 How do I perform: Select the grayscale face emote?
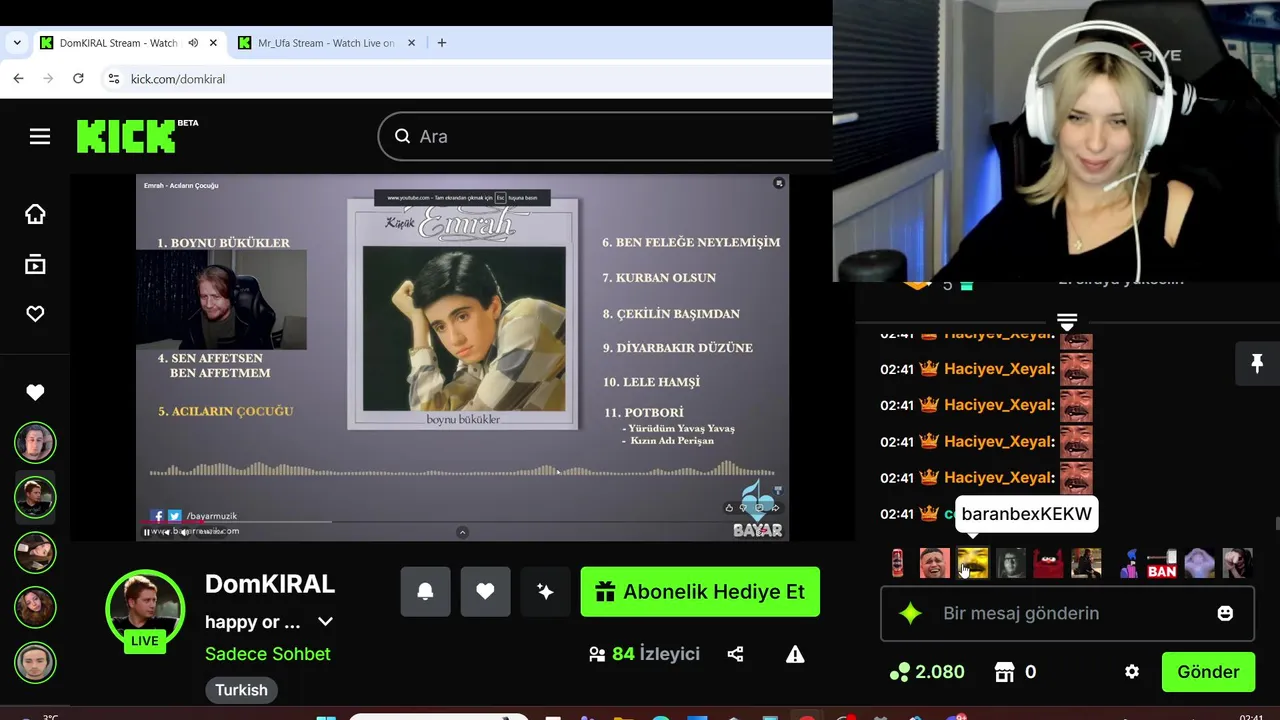[1011, 563]
